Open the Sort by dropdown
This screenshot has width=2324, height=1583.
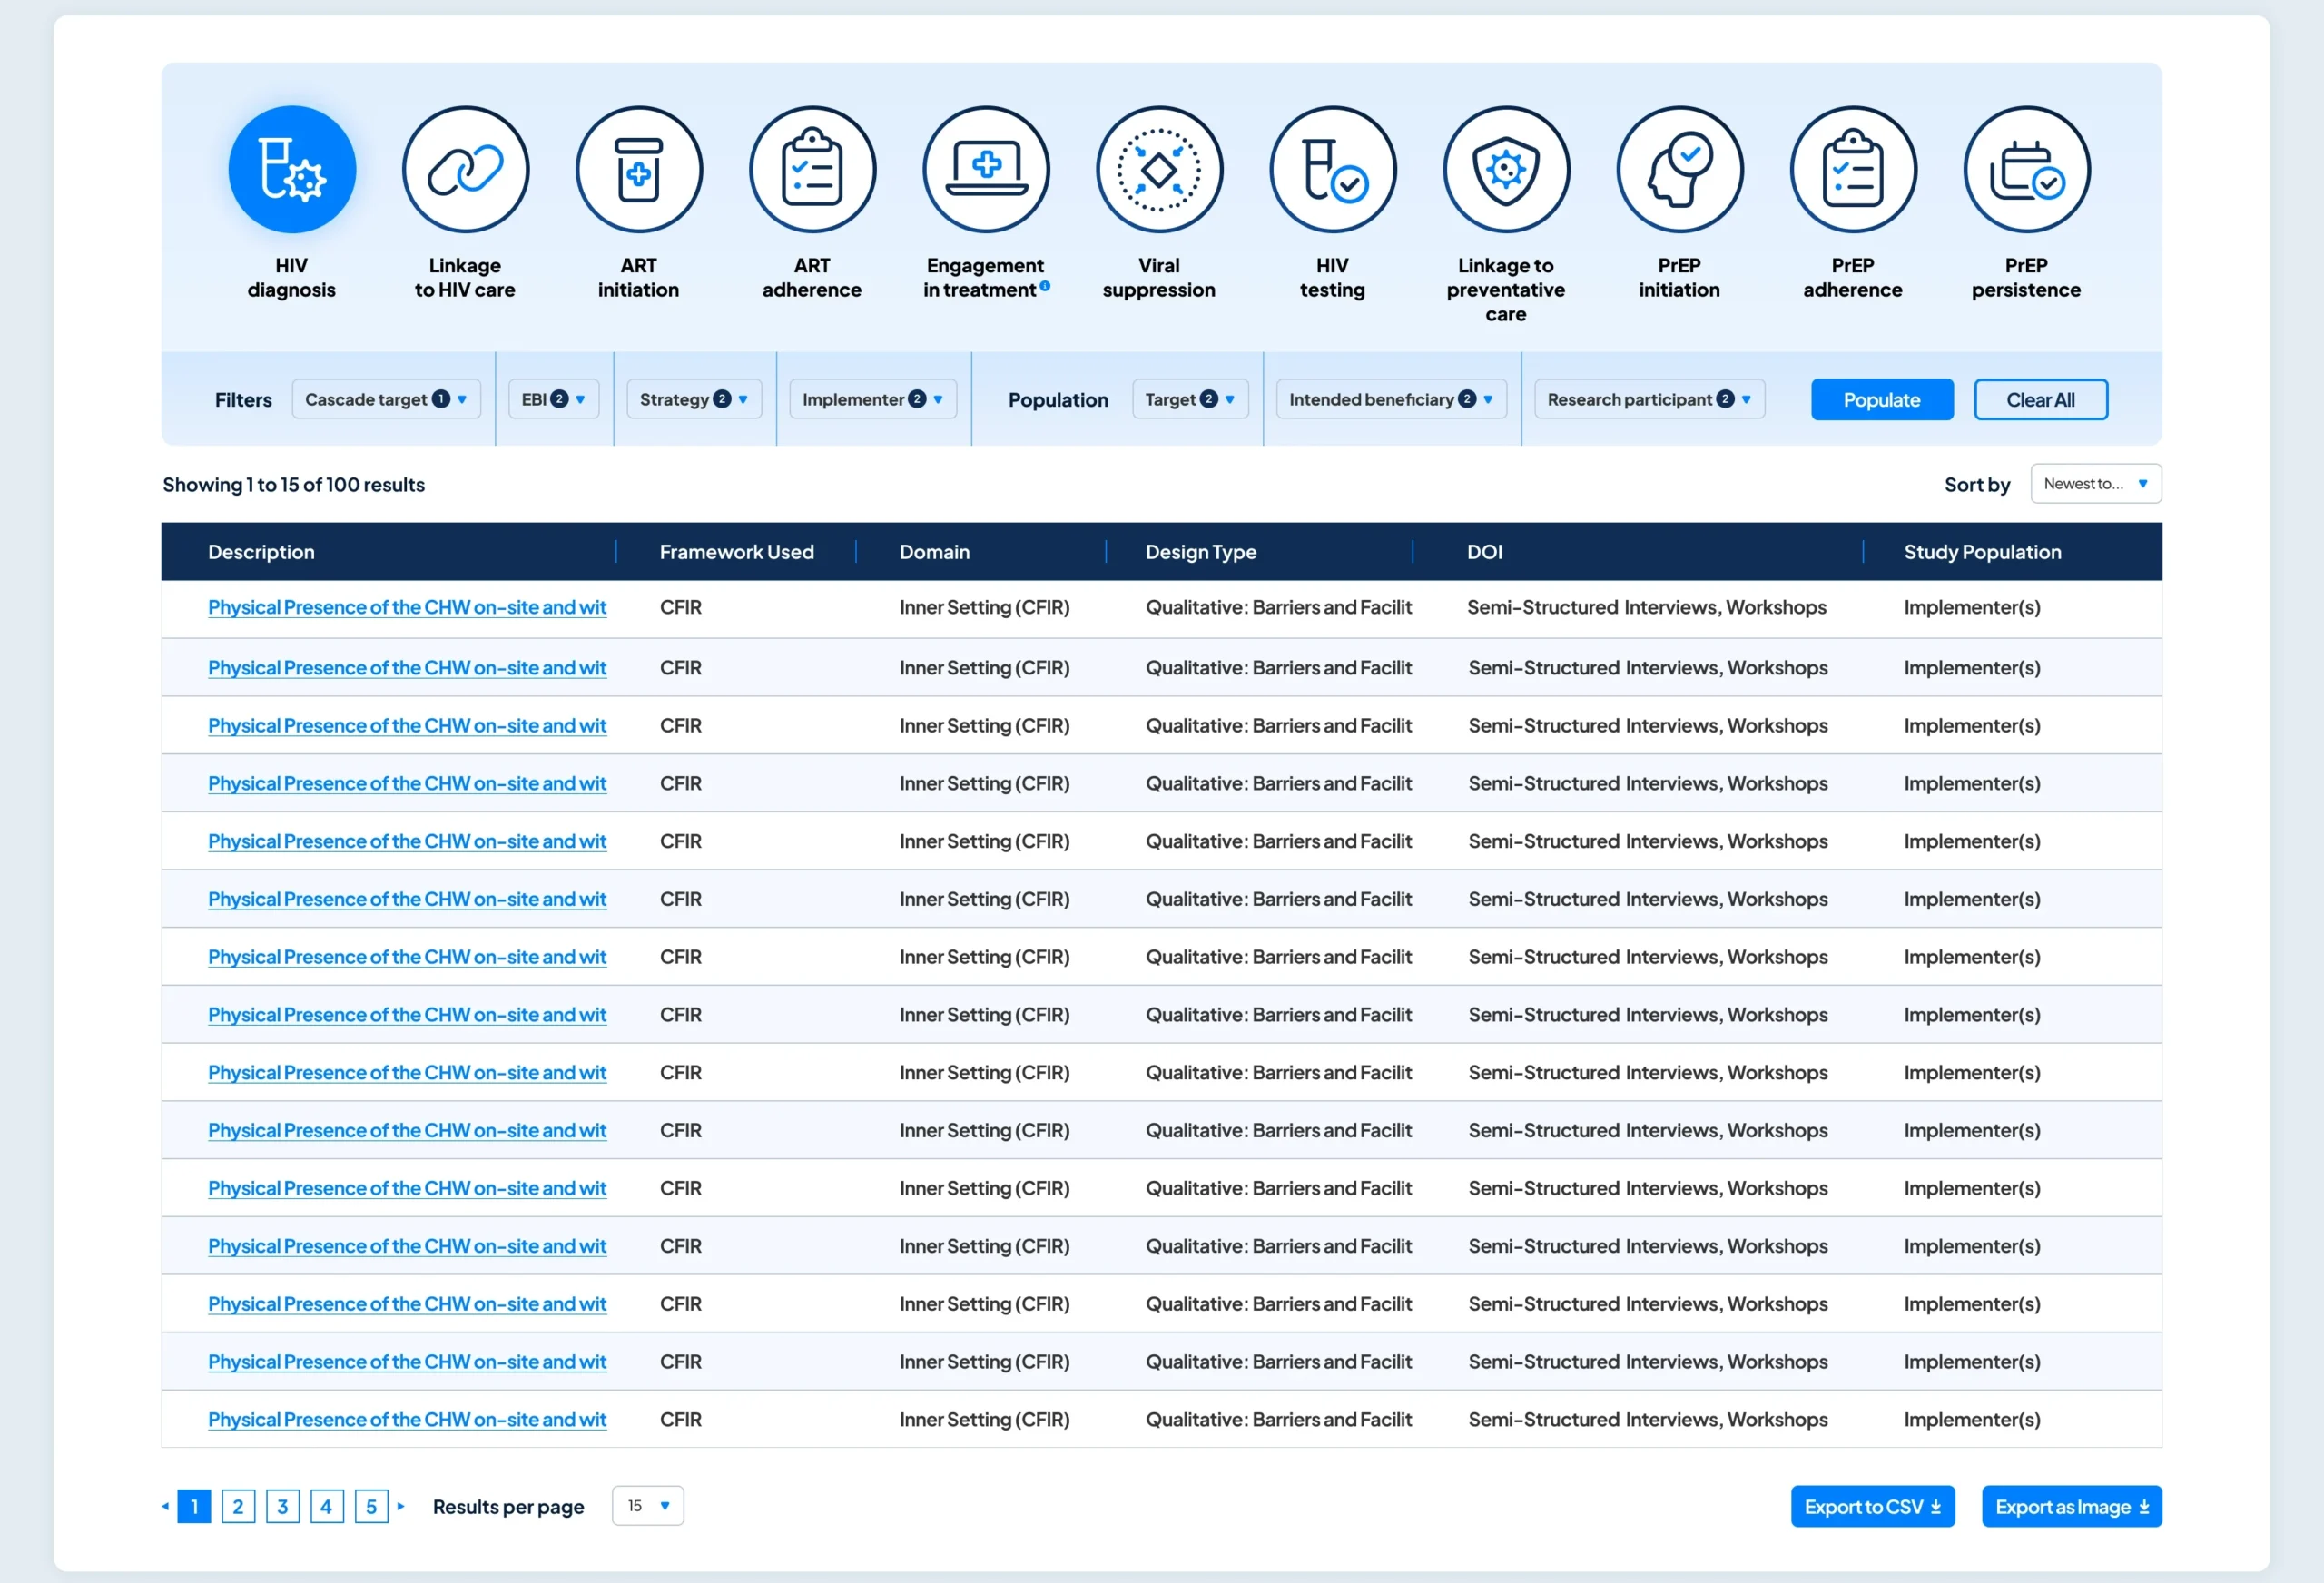point(2095,484)
